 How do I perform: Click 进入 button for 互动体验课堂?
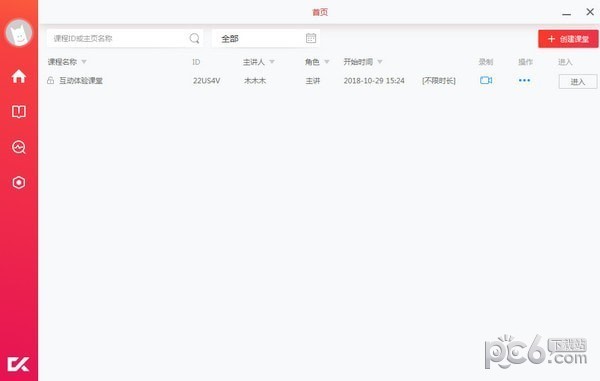578,81
